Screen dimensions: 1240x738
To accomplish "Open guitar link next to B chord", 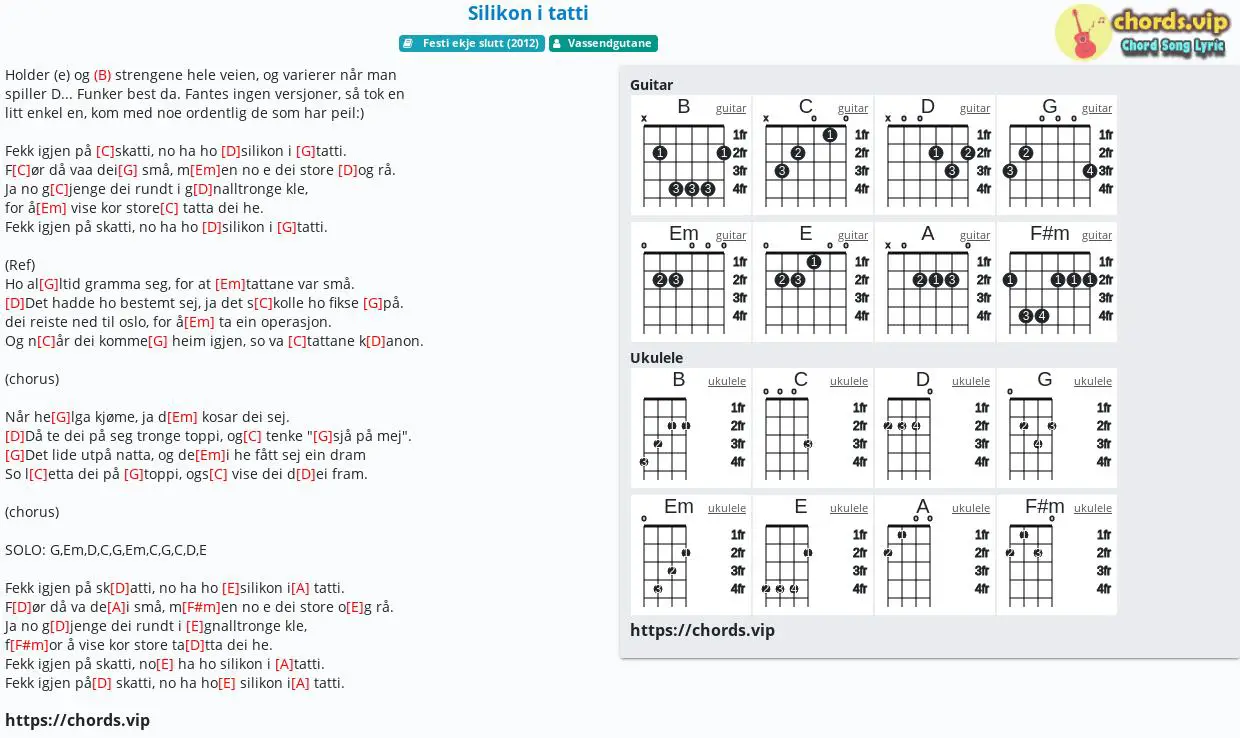I will coord(731,108).
